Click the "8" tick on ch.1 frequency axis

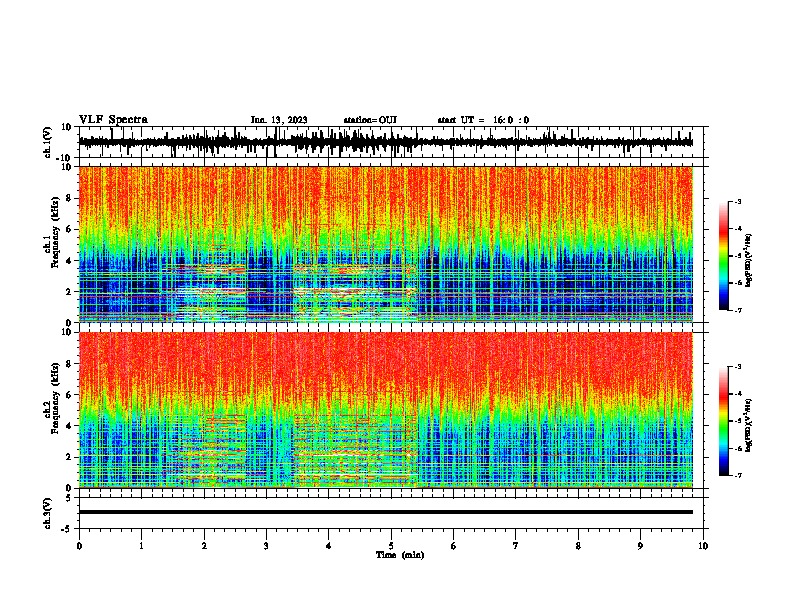click(70, 198)
